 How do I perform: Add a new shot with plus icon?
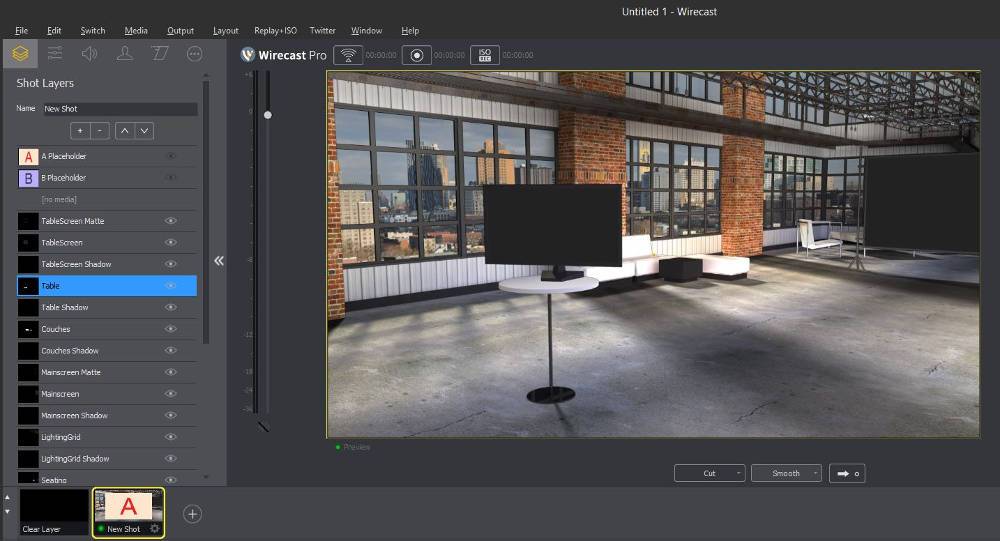[193, 514]
